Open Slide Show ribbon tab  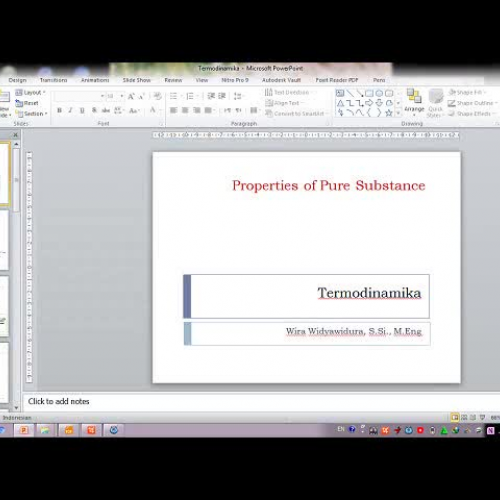[x=137, y=80]
